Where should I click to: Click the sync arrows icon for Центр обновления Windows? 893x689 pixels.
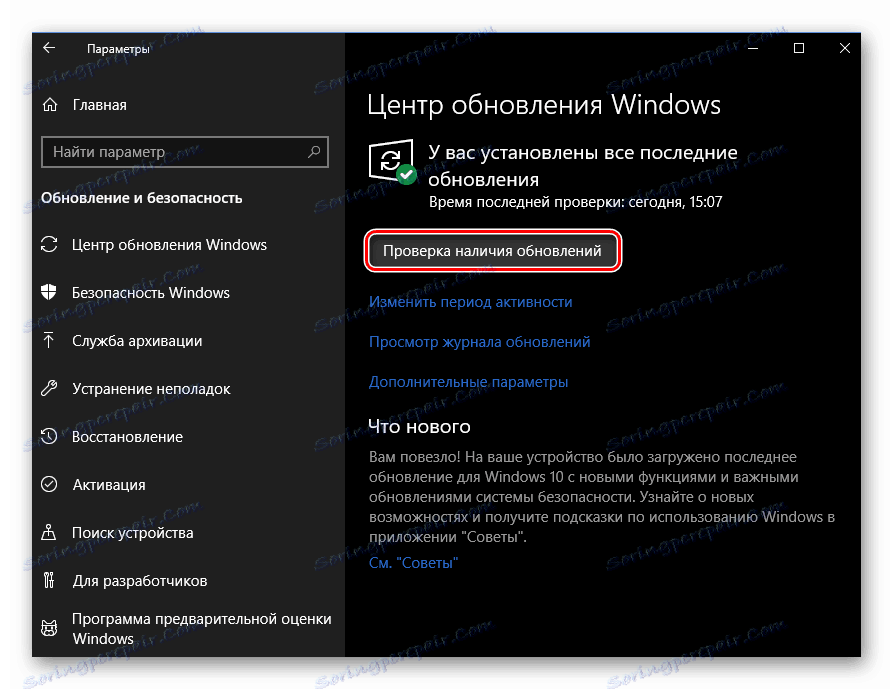[49, 244]
